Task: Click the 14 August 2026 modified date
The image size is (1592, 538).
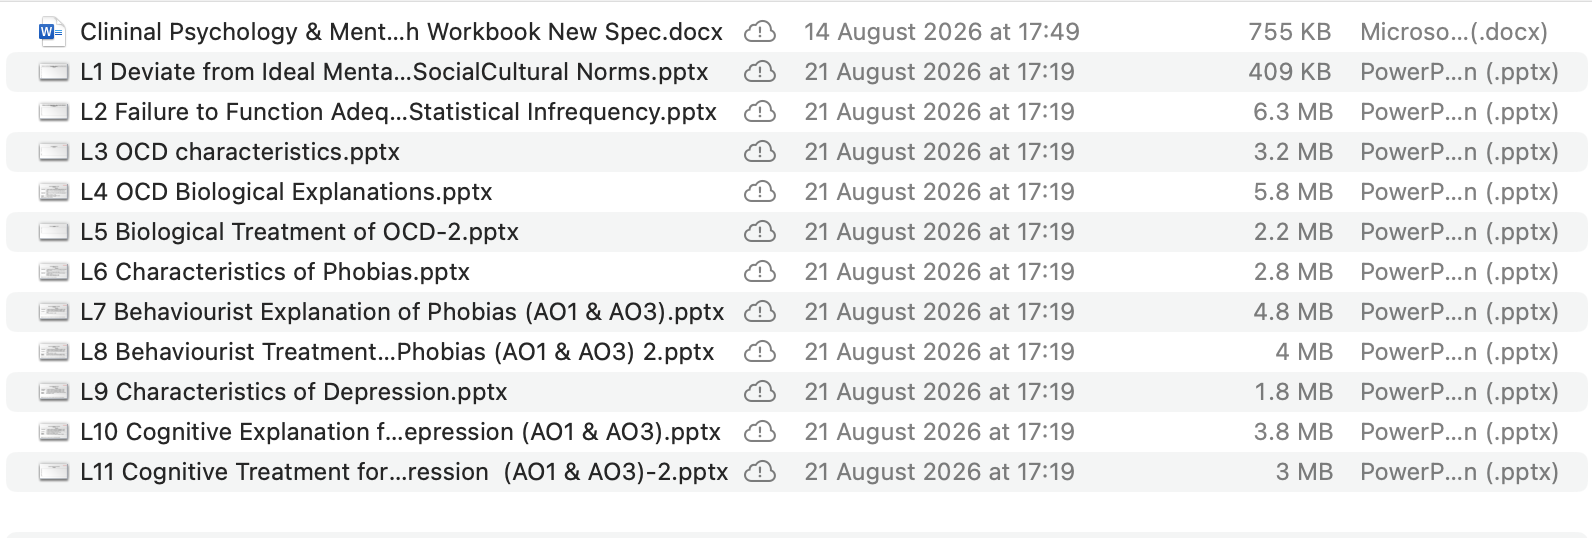Action: (x=942, y=32)
